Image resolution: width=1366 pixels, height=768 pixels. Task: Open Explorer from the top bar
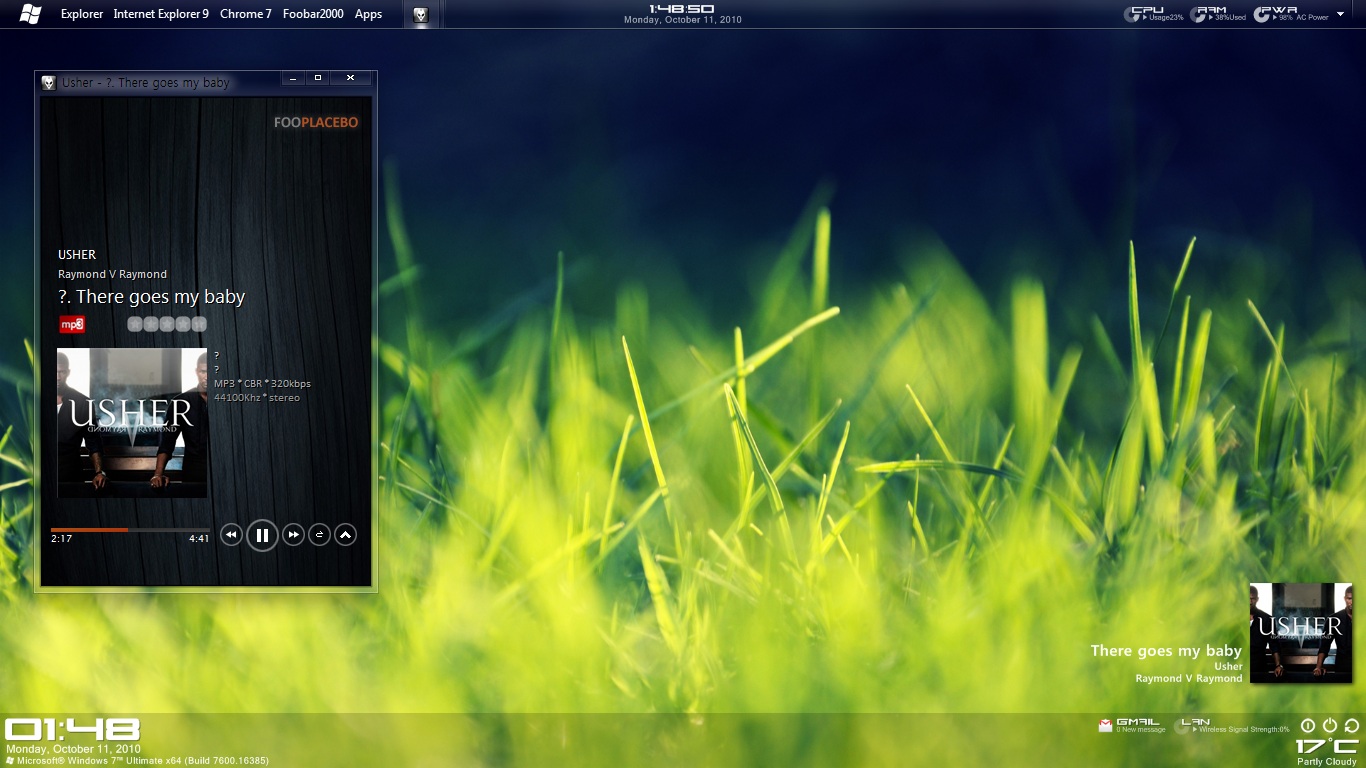82,14
